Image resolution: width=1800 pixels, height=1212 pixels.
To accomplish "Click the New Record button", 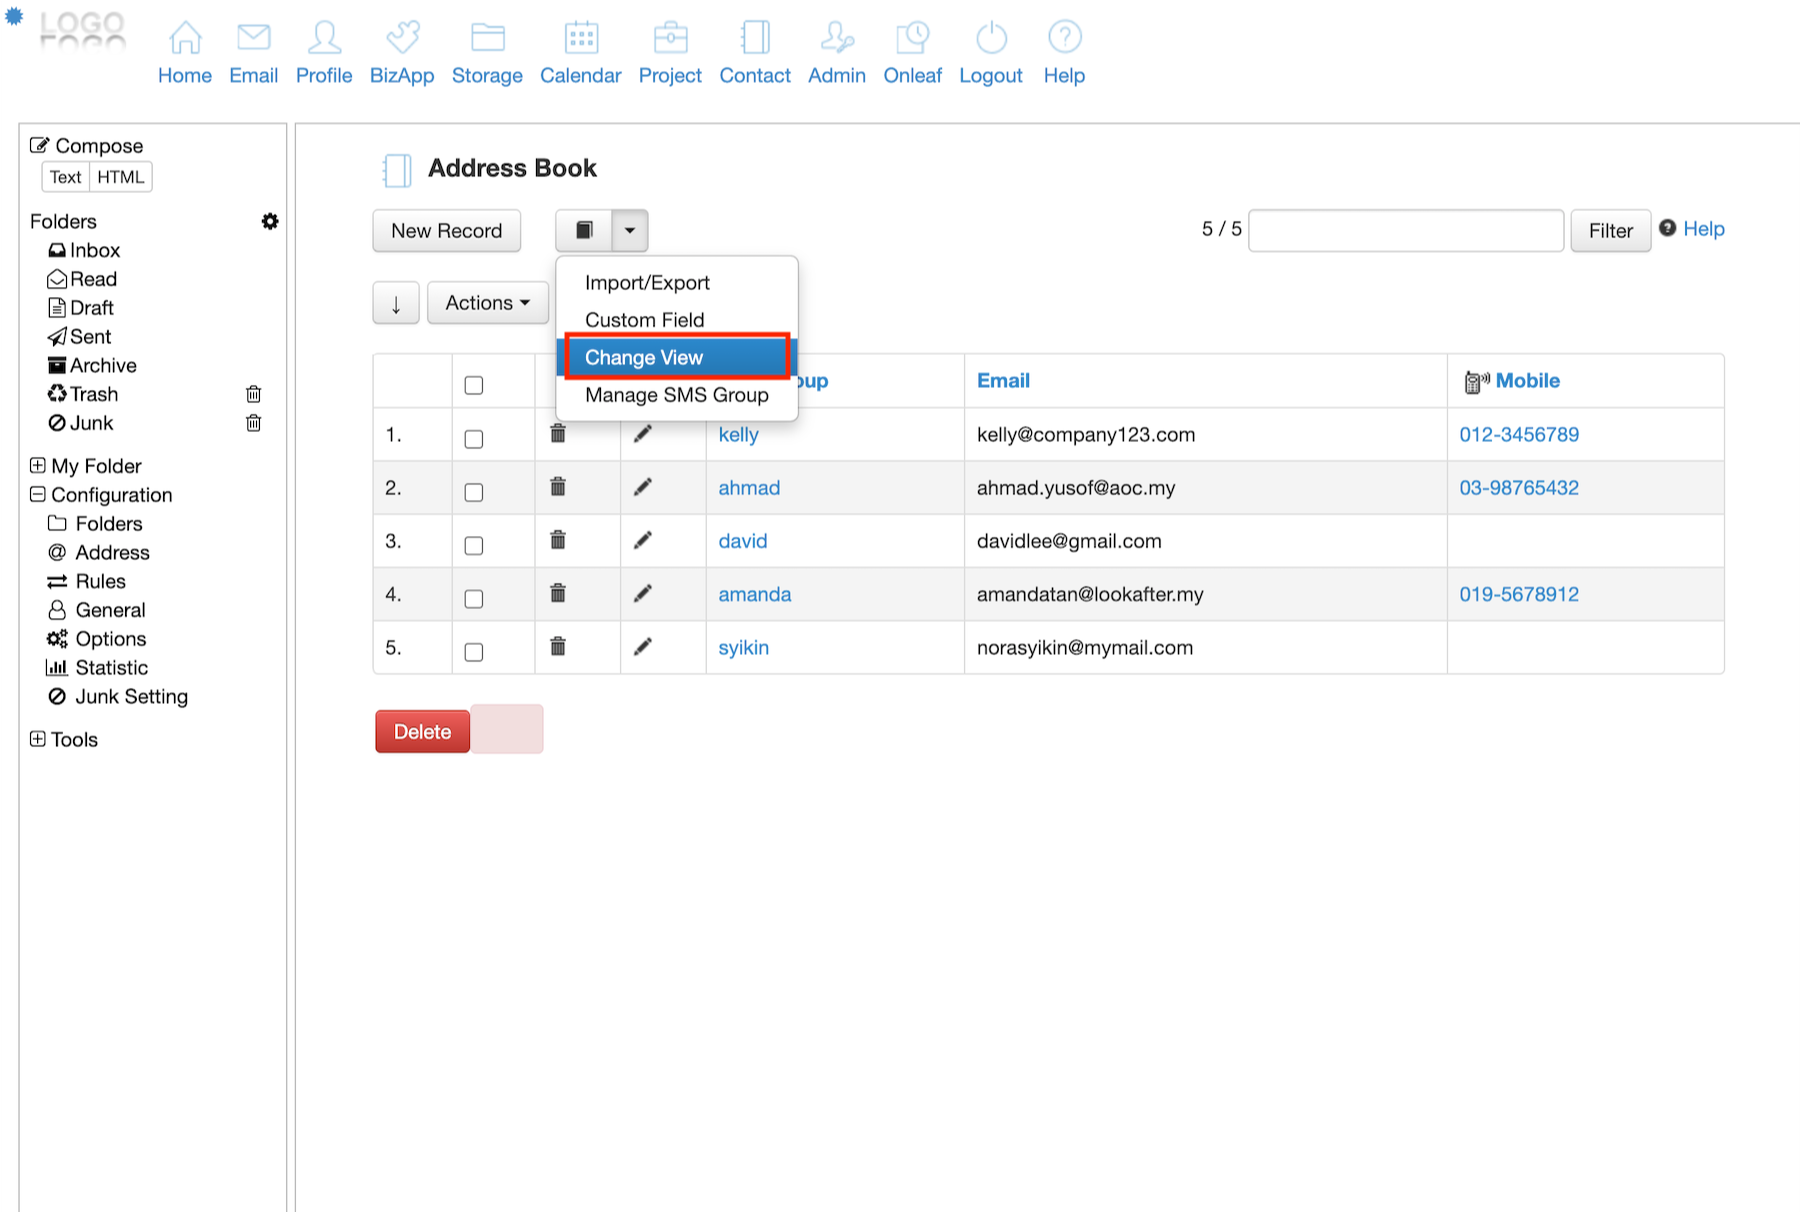I will click(447, 231).
